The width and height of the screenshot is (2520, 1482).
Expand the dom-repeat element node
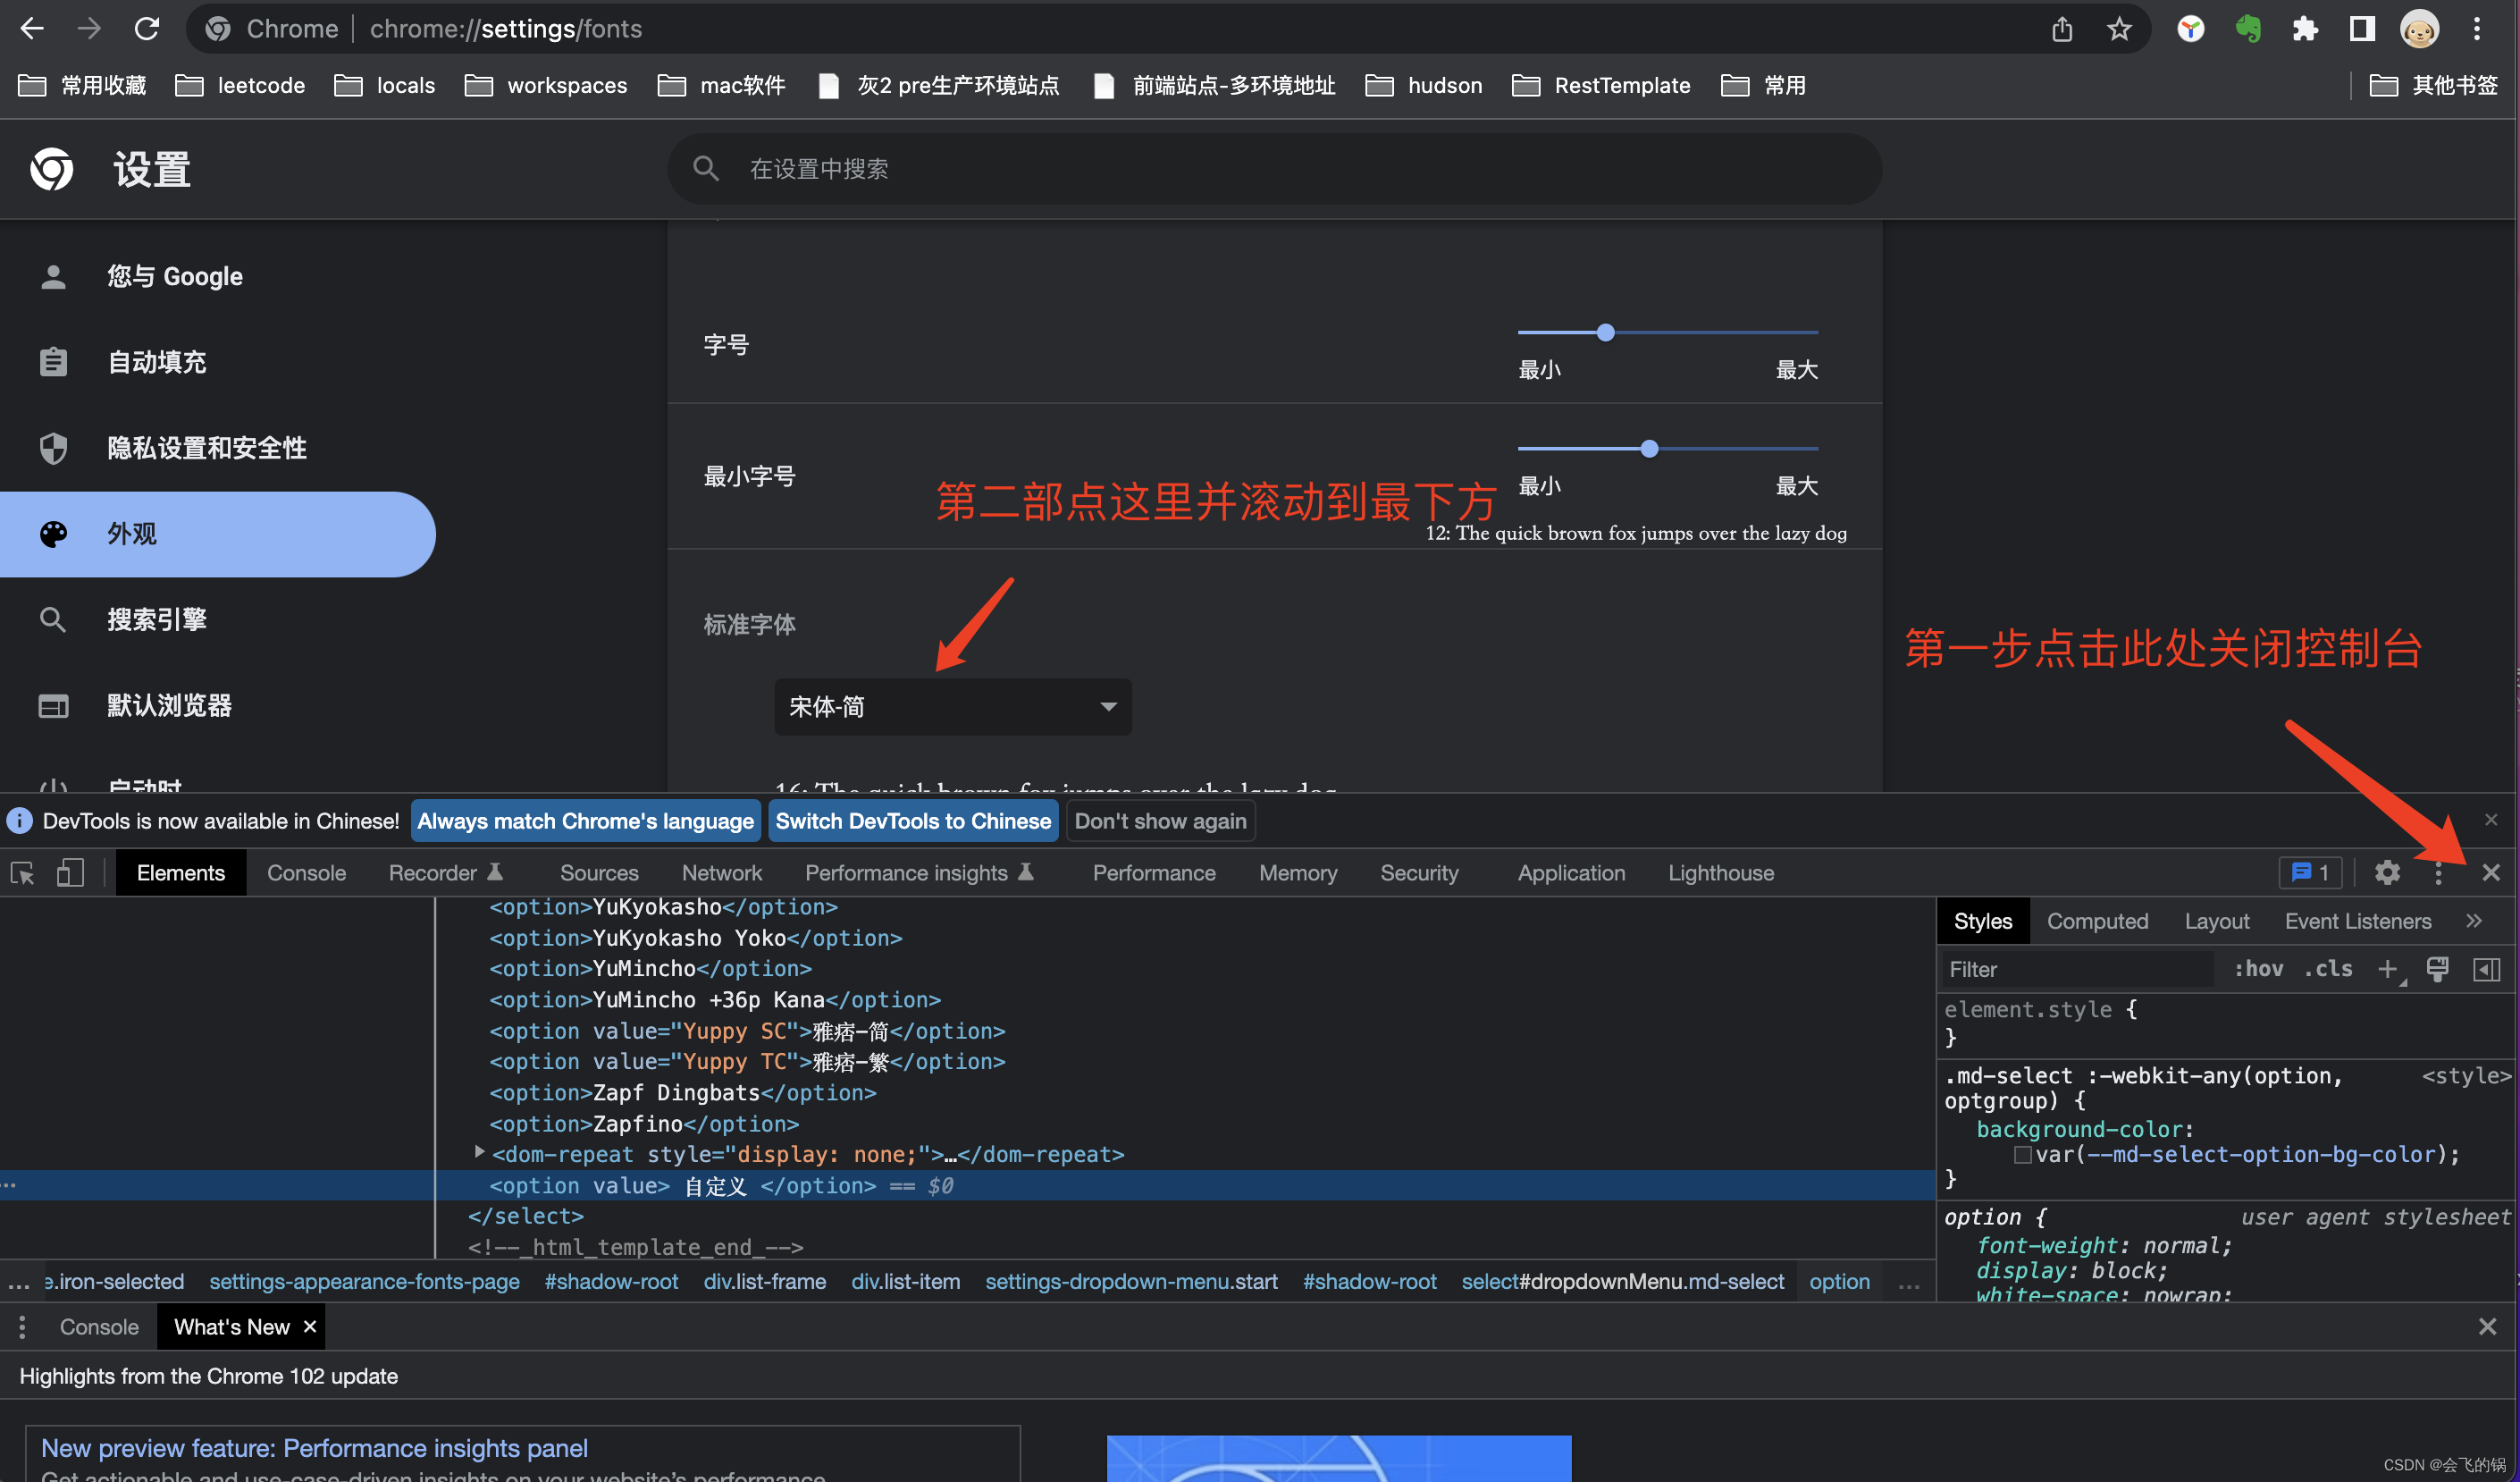click(480, 1153)
